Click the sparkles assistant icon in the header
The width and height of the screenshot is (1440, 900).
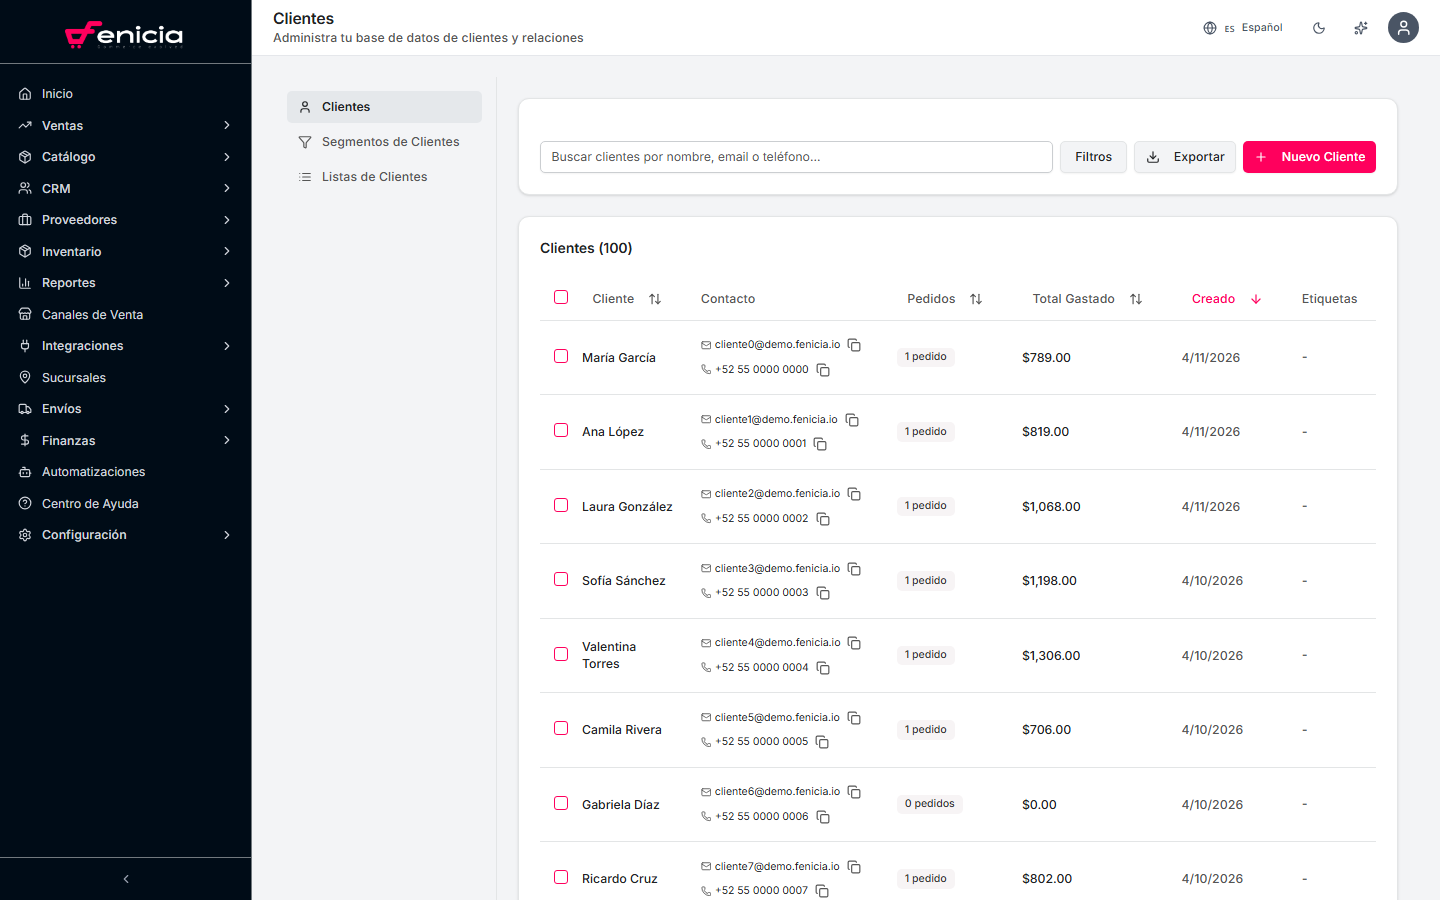click(x=1361, y=27)
